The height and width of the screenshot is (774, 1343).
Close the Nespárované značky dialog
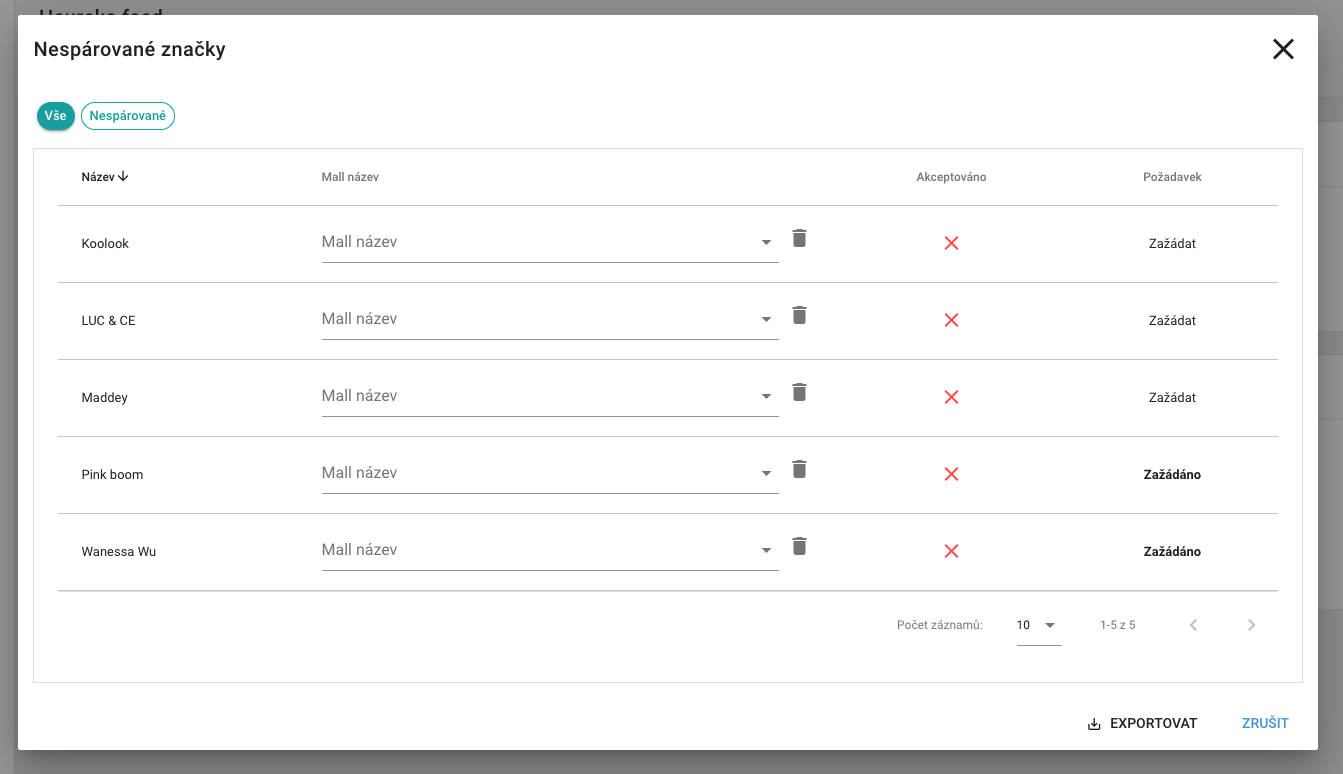[1283, 49]
